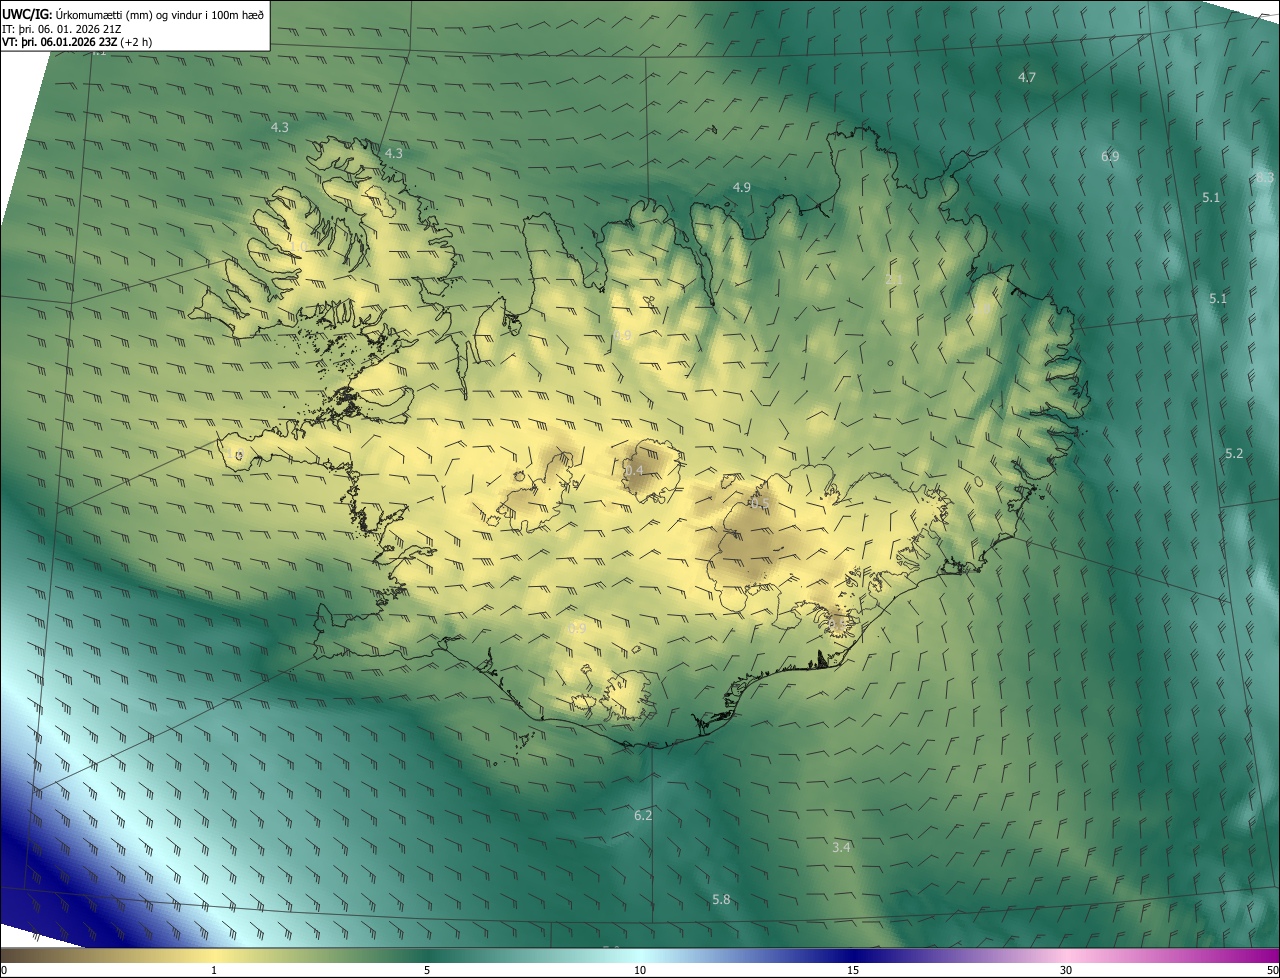
Task: Click the colorbar tick label 1
Action: [x=214, y=970]
